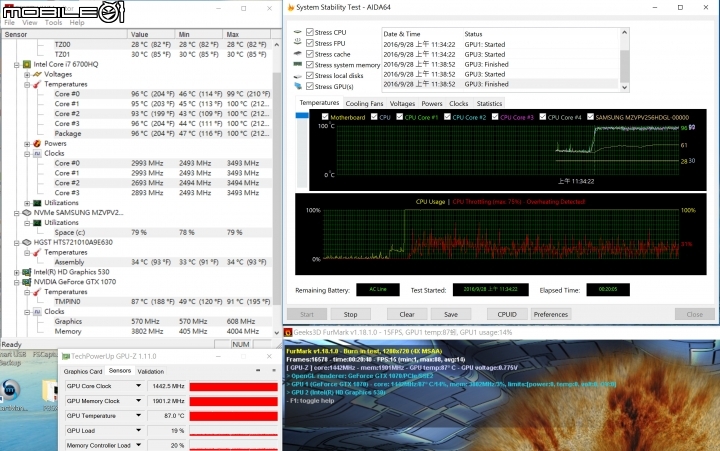Click the Powers flame icon in sensor tree
The width and height of the screenshot is (720, 451).
[x=37, y=143]
